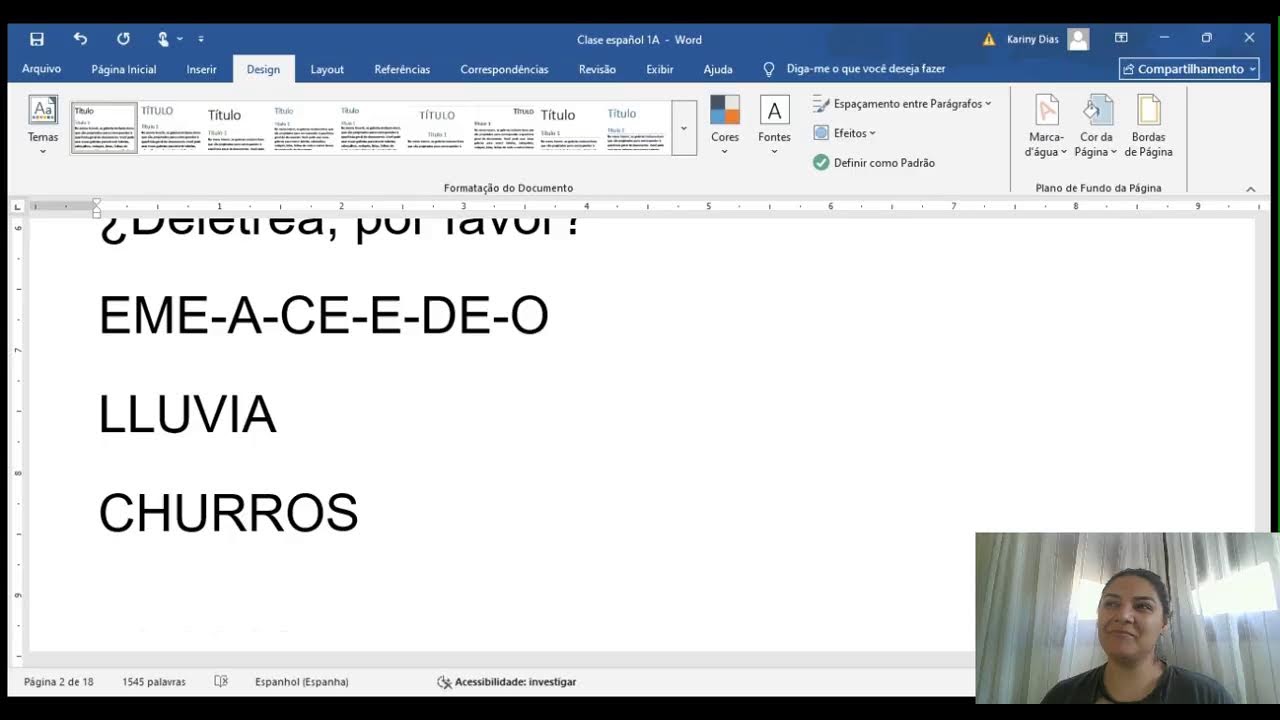Open the Cores color scheme dropdown
Screen dimensions: 1280x720
(x=725, y=126)
